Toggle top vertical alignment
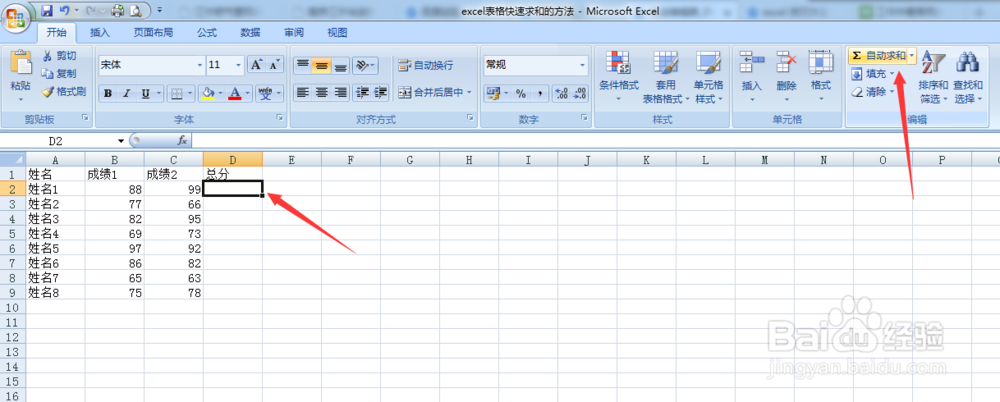 click(302, 64)
